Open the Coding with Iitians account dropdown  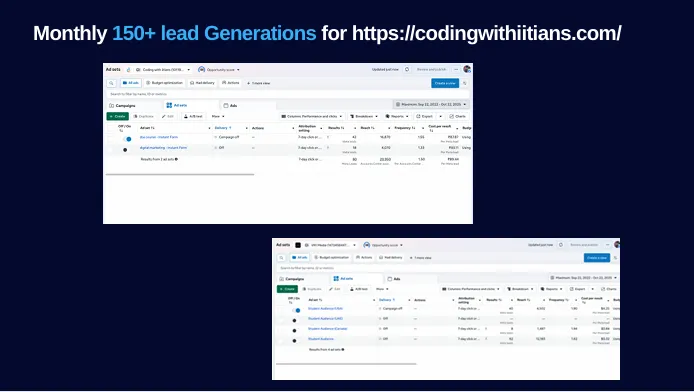pyautogui.click(x=163, y=69)
